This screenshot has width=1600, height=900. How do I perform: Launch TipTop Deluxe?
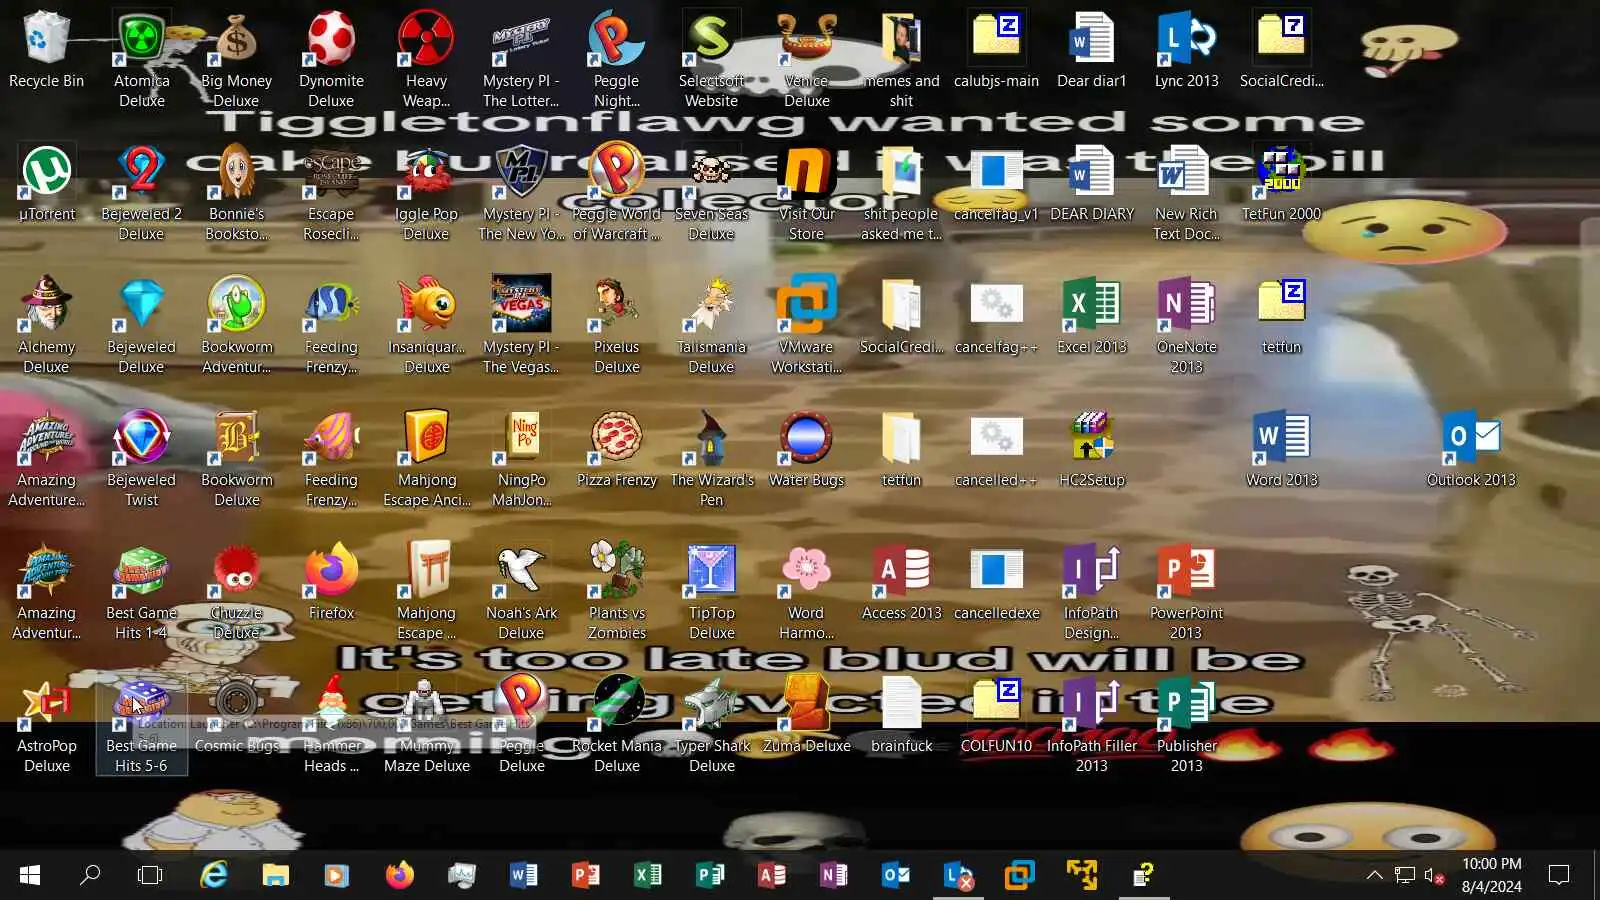711,592
